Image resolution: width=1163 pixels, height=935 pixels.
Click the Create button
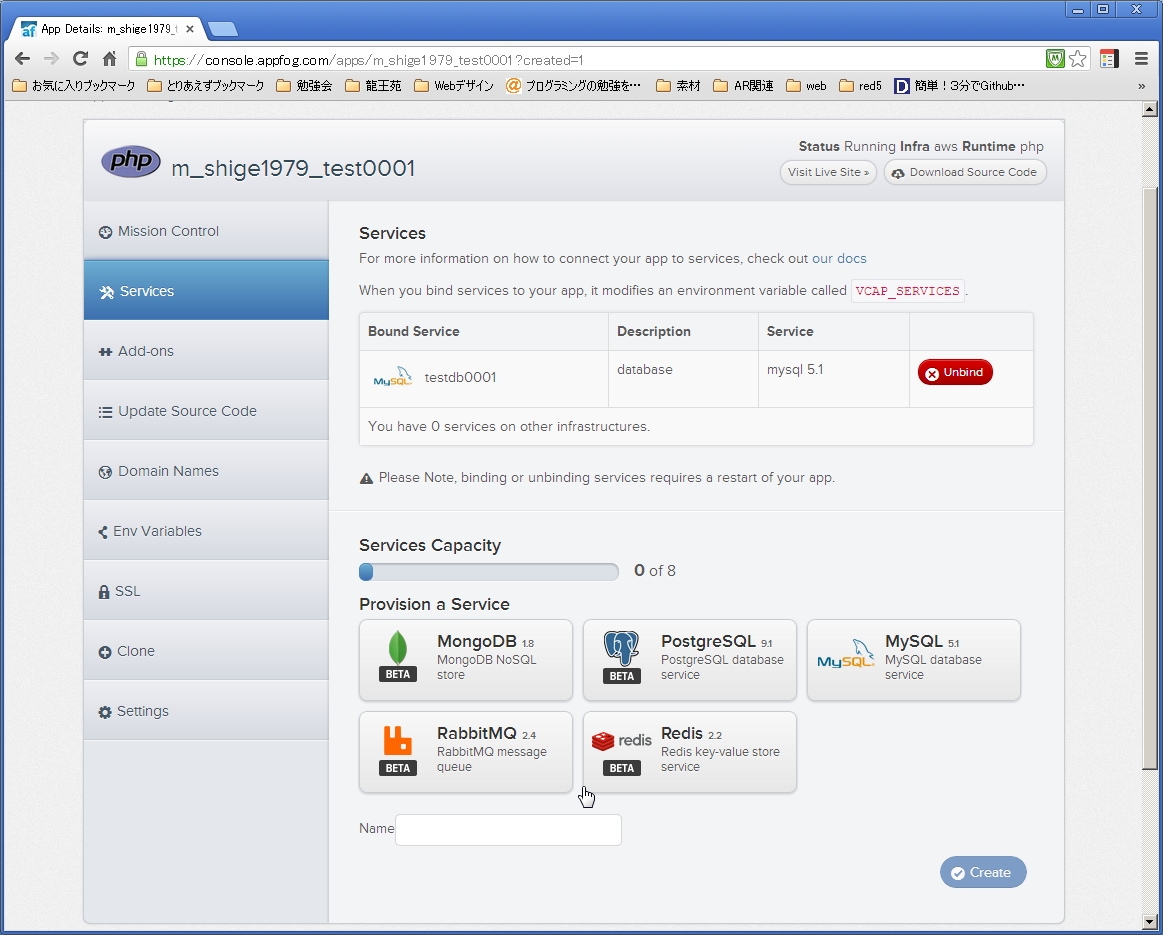(x=983, y=872)
